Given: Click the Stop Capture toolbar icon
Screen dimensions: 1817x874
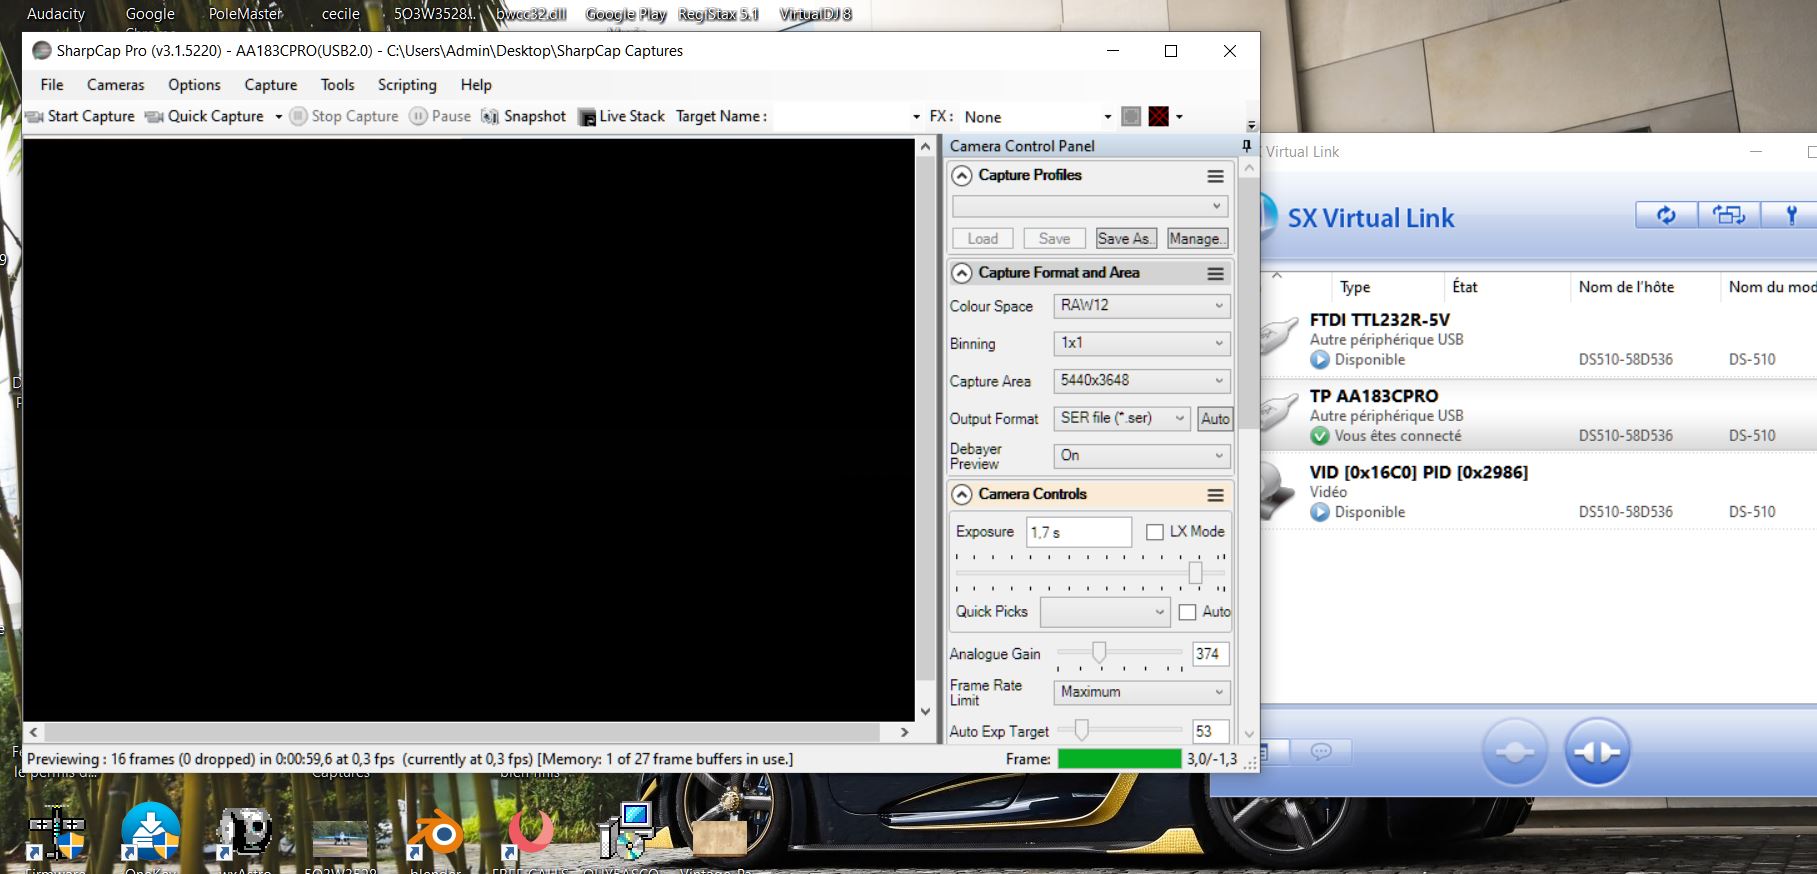Looking at the screenshot, I should [298, 116].
